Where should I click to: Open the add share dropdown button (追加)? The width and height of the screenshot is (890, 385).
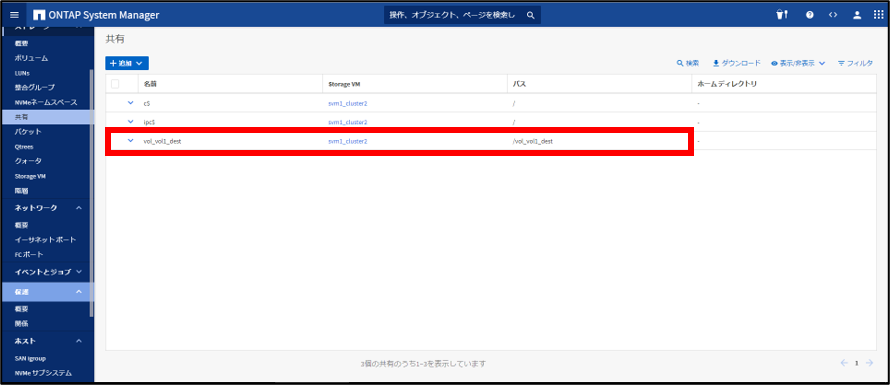coord(127,63)
